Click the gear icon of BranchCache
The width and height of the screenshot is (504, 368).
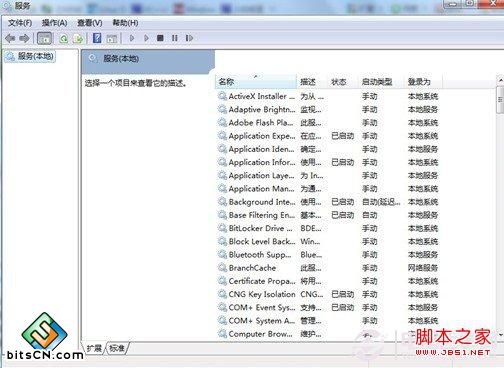[x=222, y=268]
